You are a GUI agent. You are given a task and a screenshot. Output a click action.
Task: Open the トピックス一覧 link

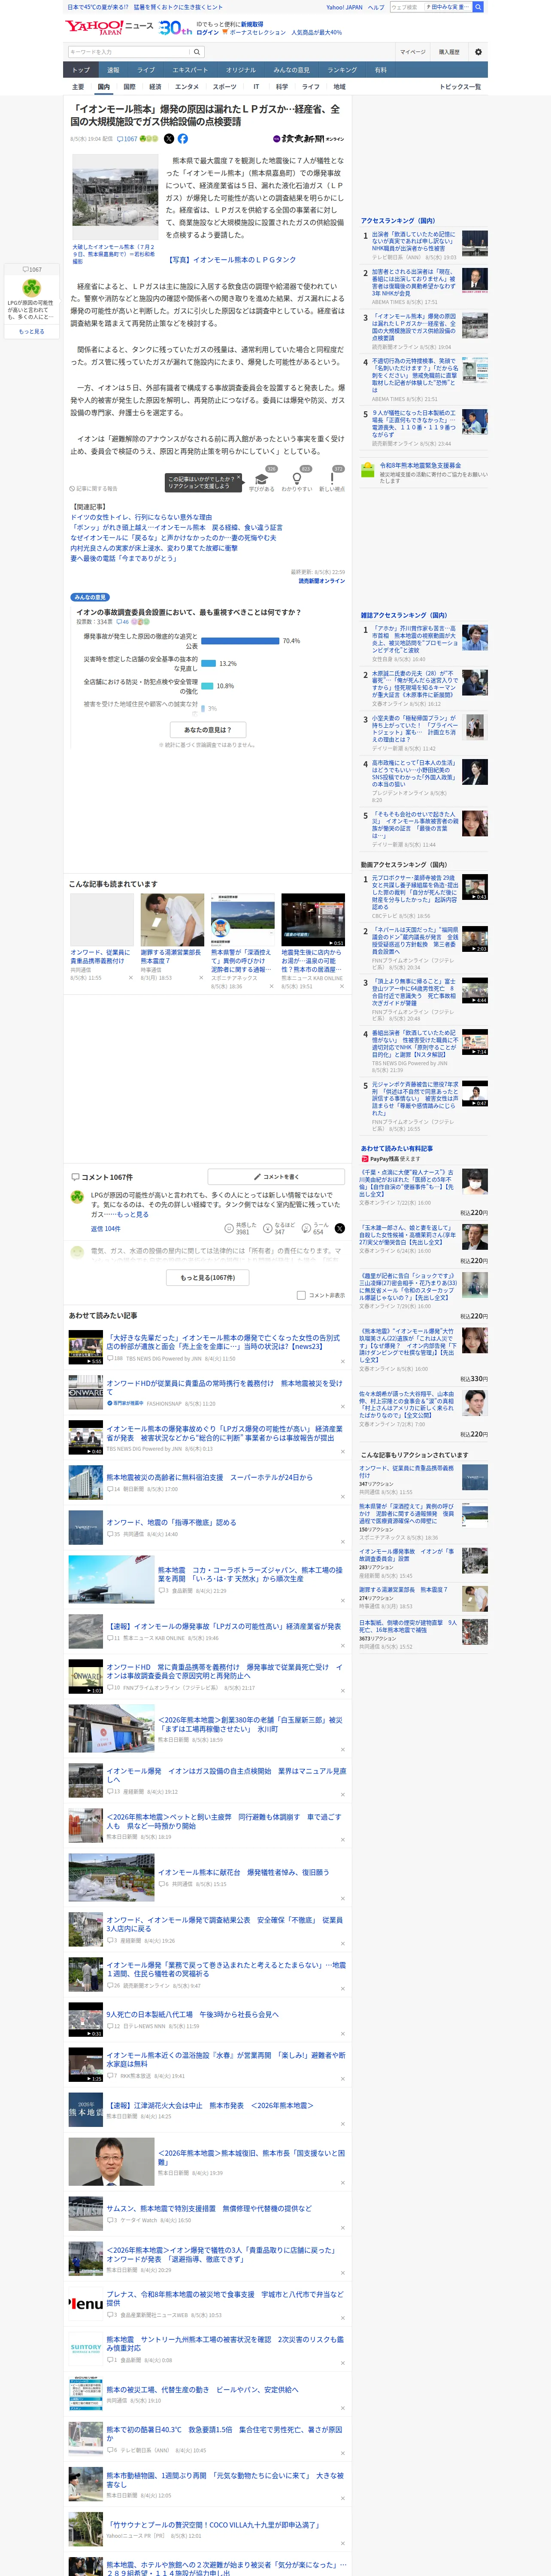pyautogui.click(x=460, y=87)
